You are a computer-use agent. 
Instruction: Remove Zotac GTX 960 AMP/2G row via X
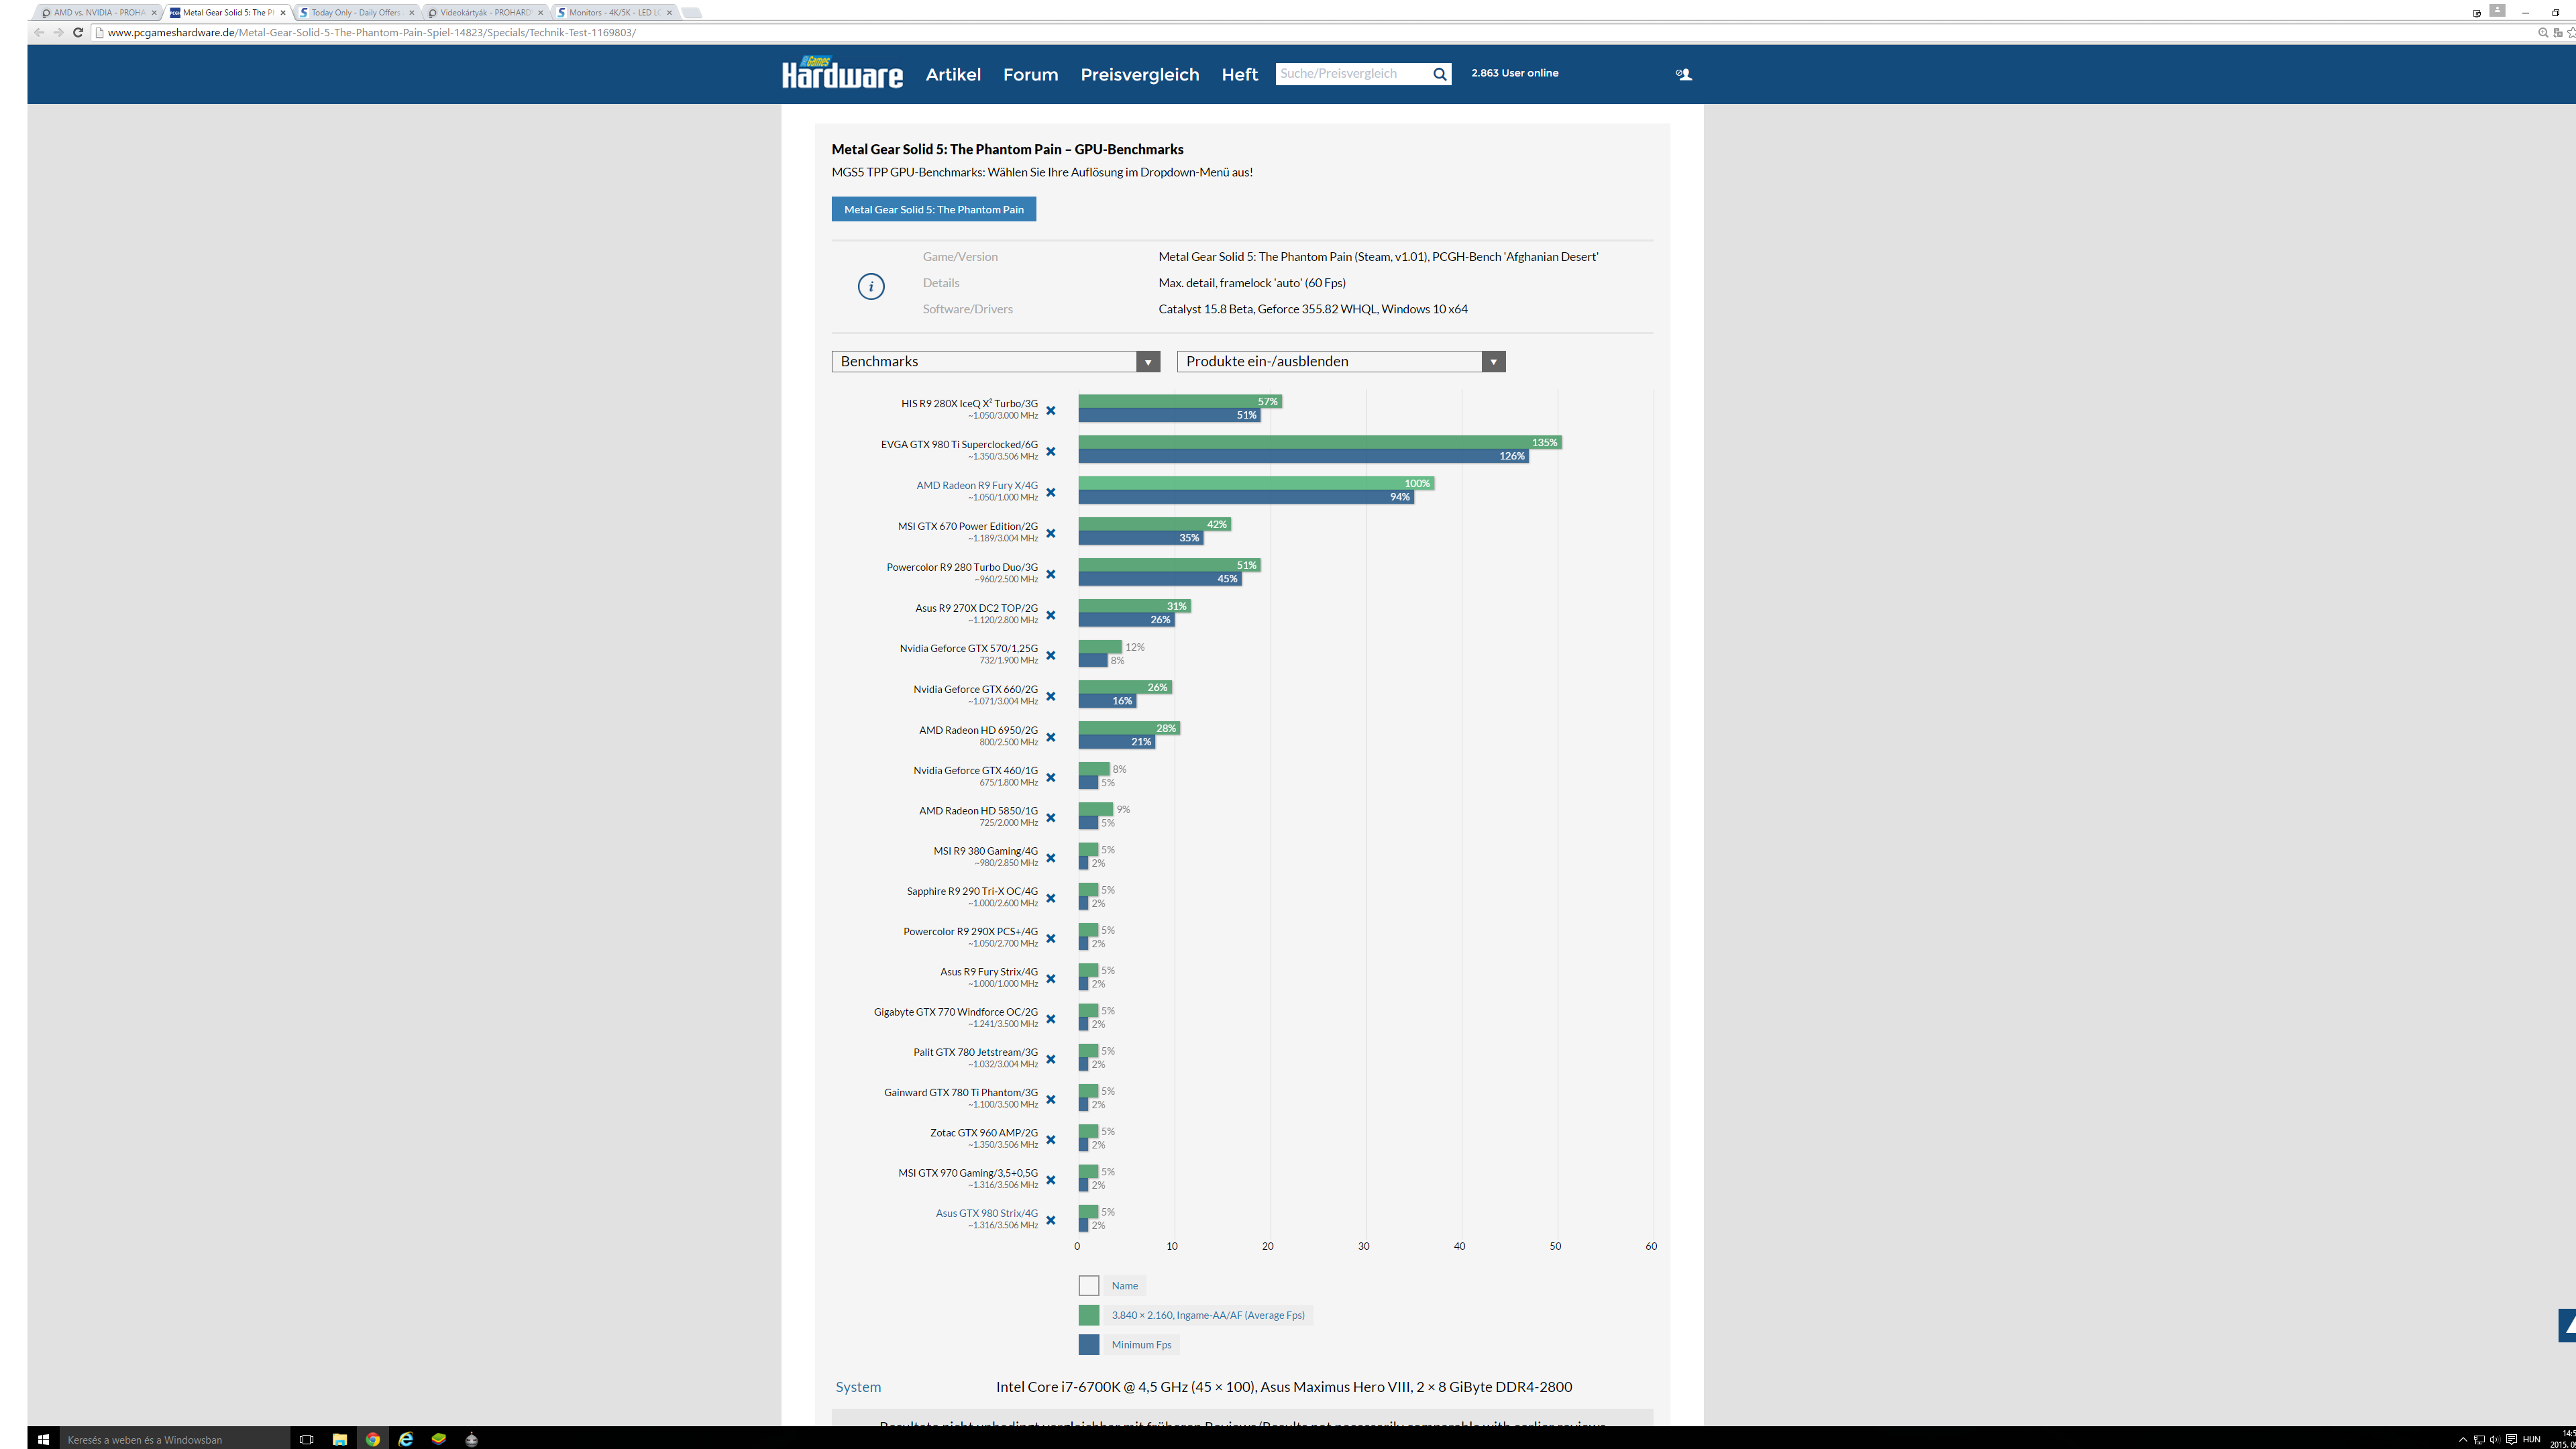coord(1050,1140)
